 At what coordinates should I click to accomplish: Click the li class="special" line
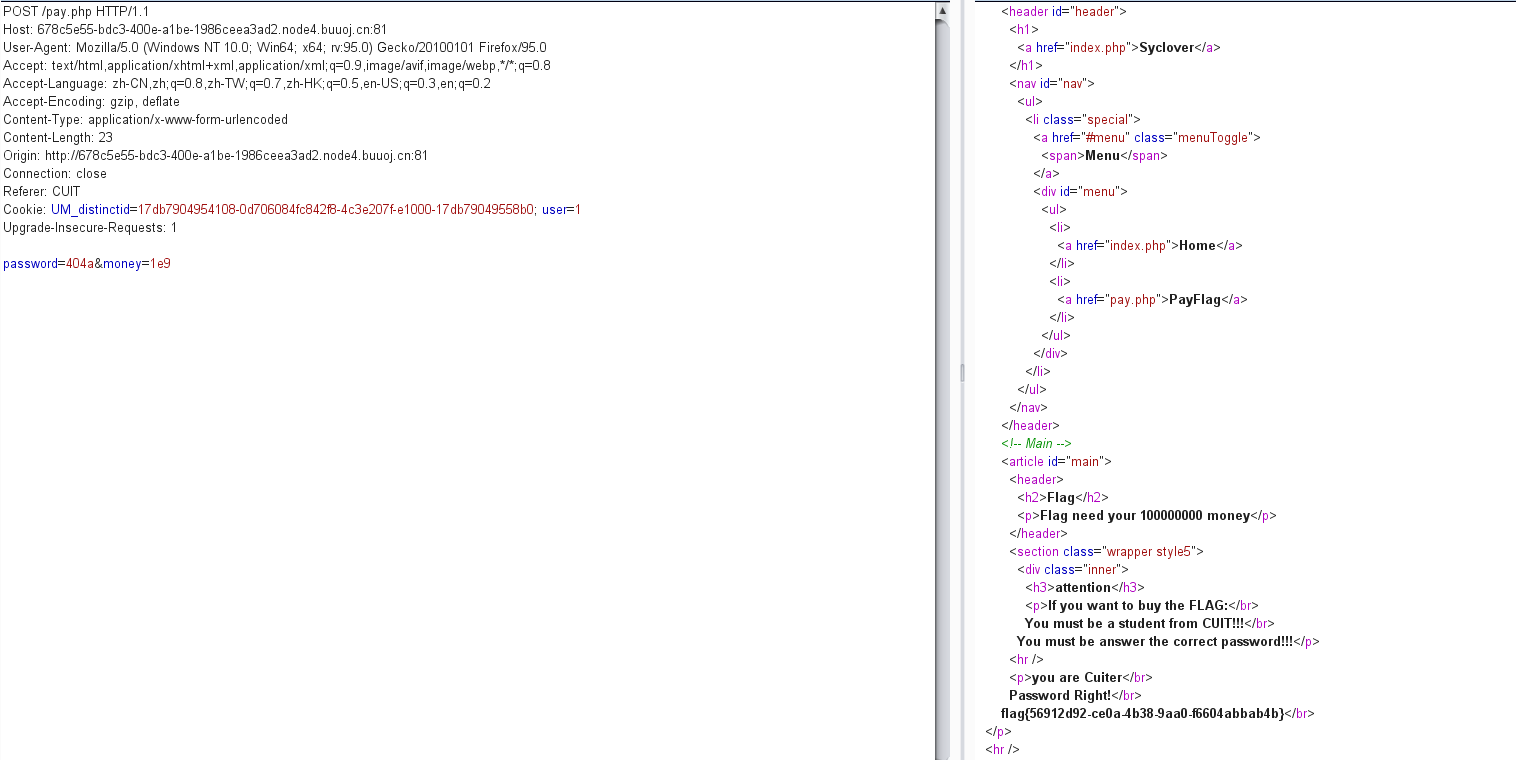[x=1082, y=120]
